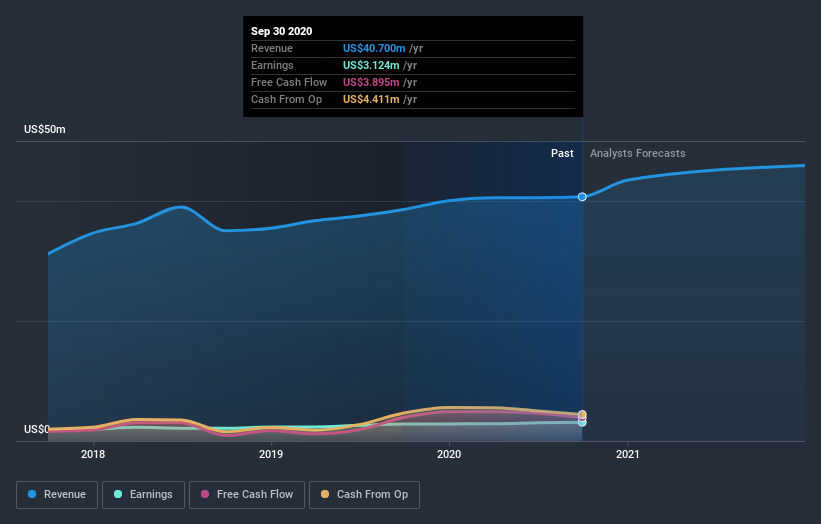Viewport: 821px width, 524px height.
Task: Click the 2020 x-axis label
Action: pos(449,454)
